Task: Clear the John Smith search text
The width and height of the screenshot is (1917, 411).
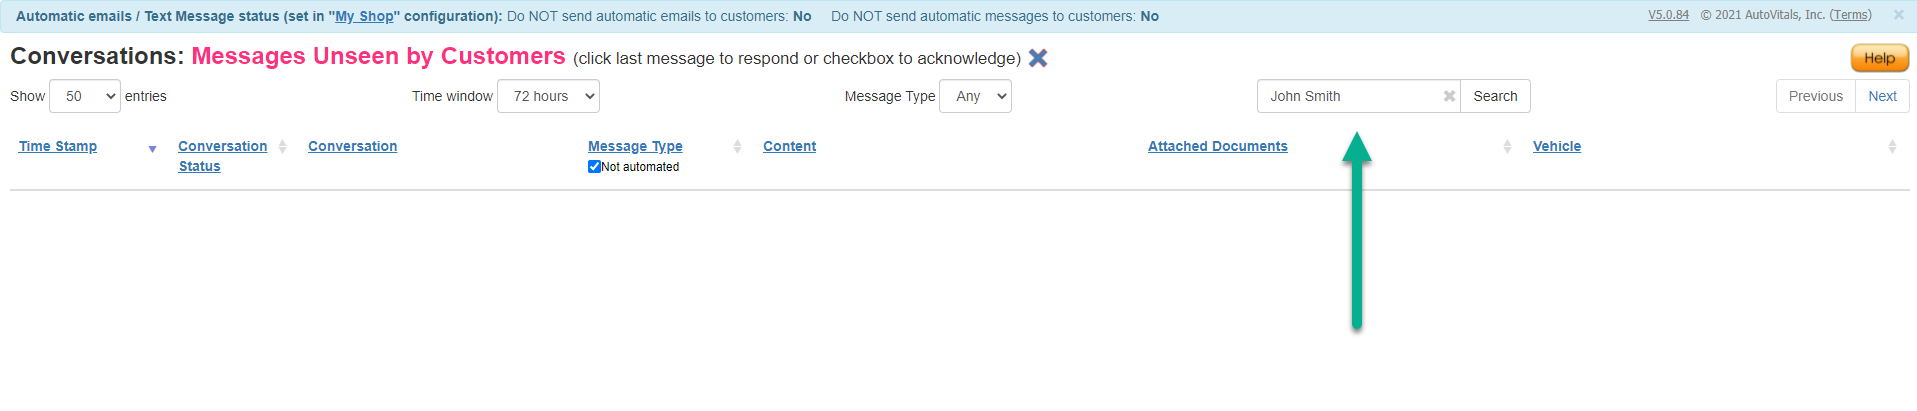Action: tap(1449, 96)
